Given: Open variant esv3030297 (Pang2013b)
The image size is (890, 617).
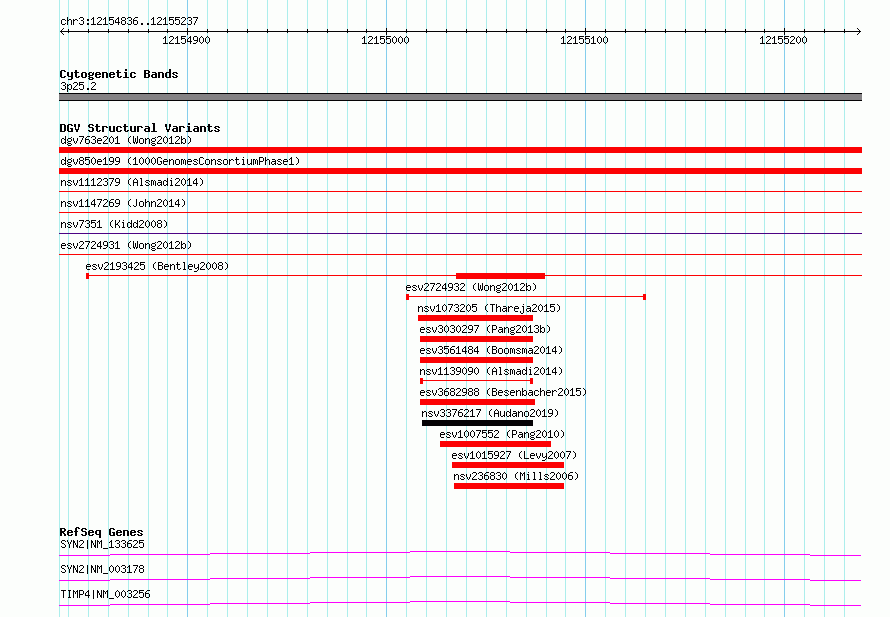Looking at the screenshot, I should point(485,329).
